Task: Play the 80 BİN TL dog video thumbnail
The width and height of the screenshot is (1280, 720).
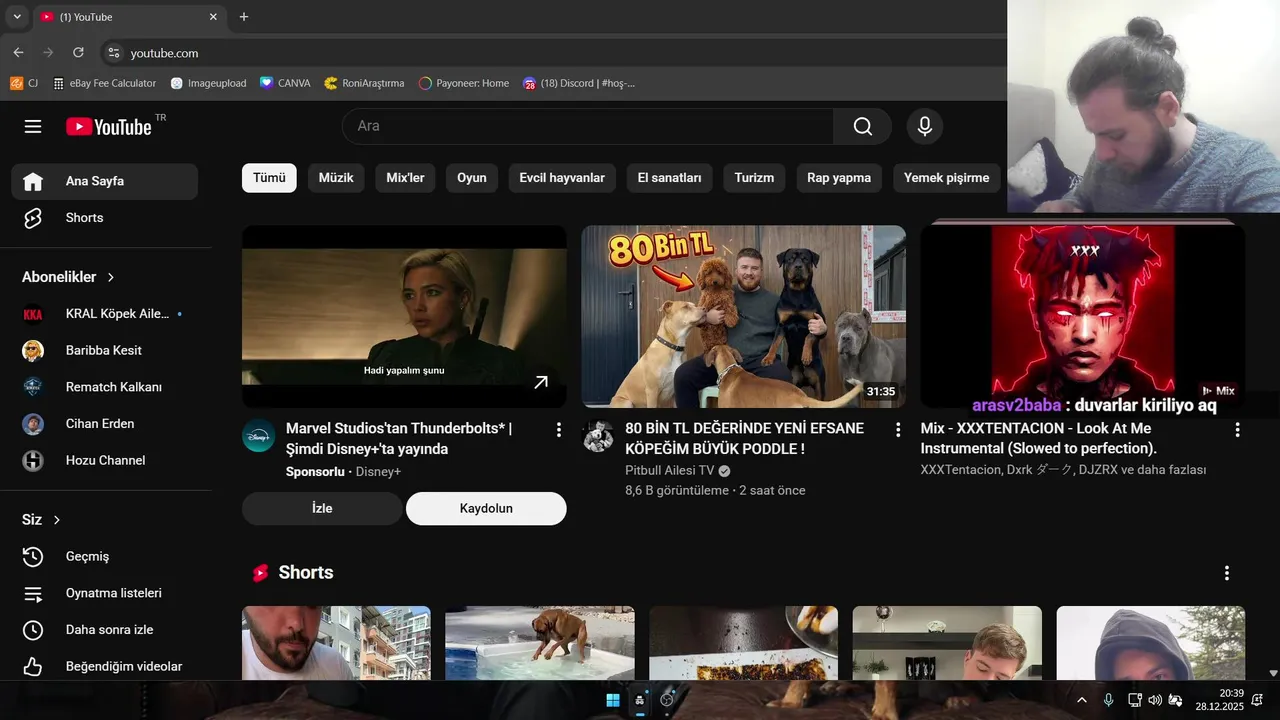Action: pos(744,316)
